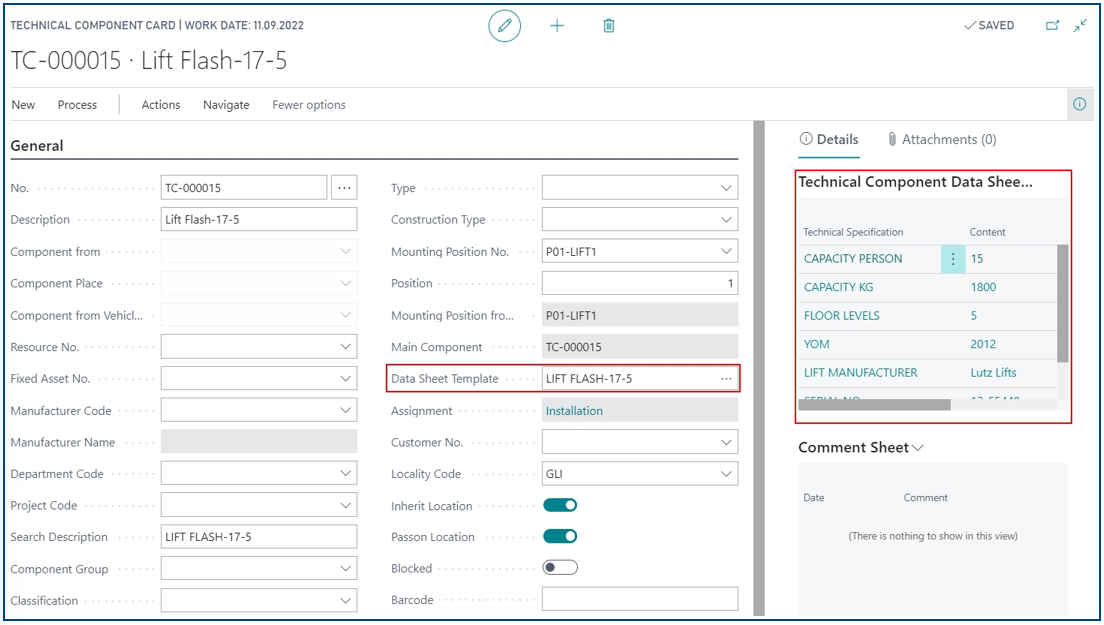The width and height of the screenshot is (1104, 625).
Task: Open the CAPACITY PERSON specification link
Action: 853,259
